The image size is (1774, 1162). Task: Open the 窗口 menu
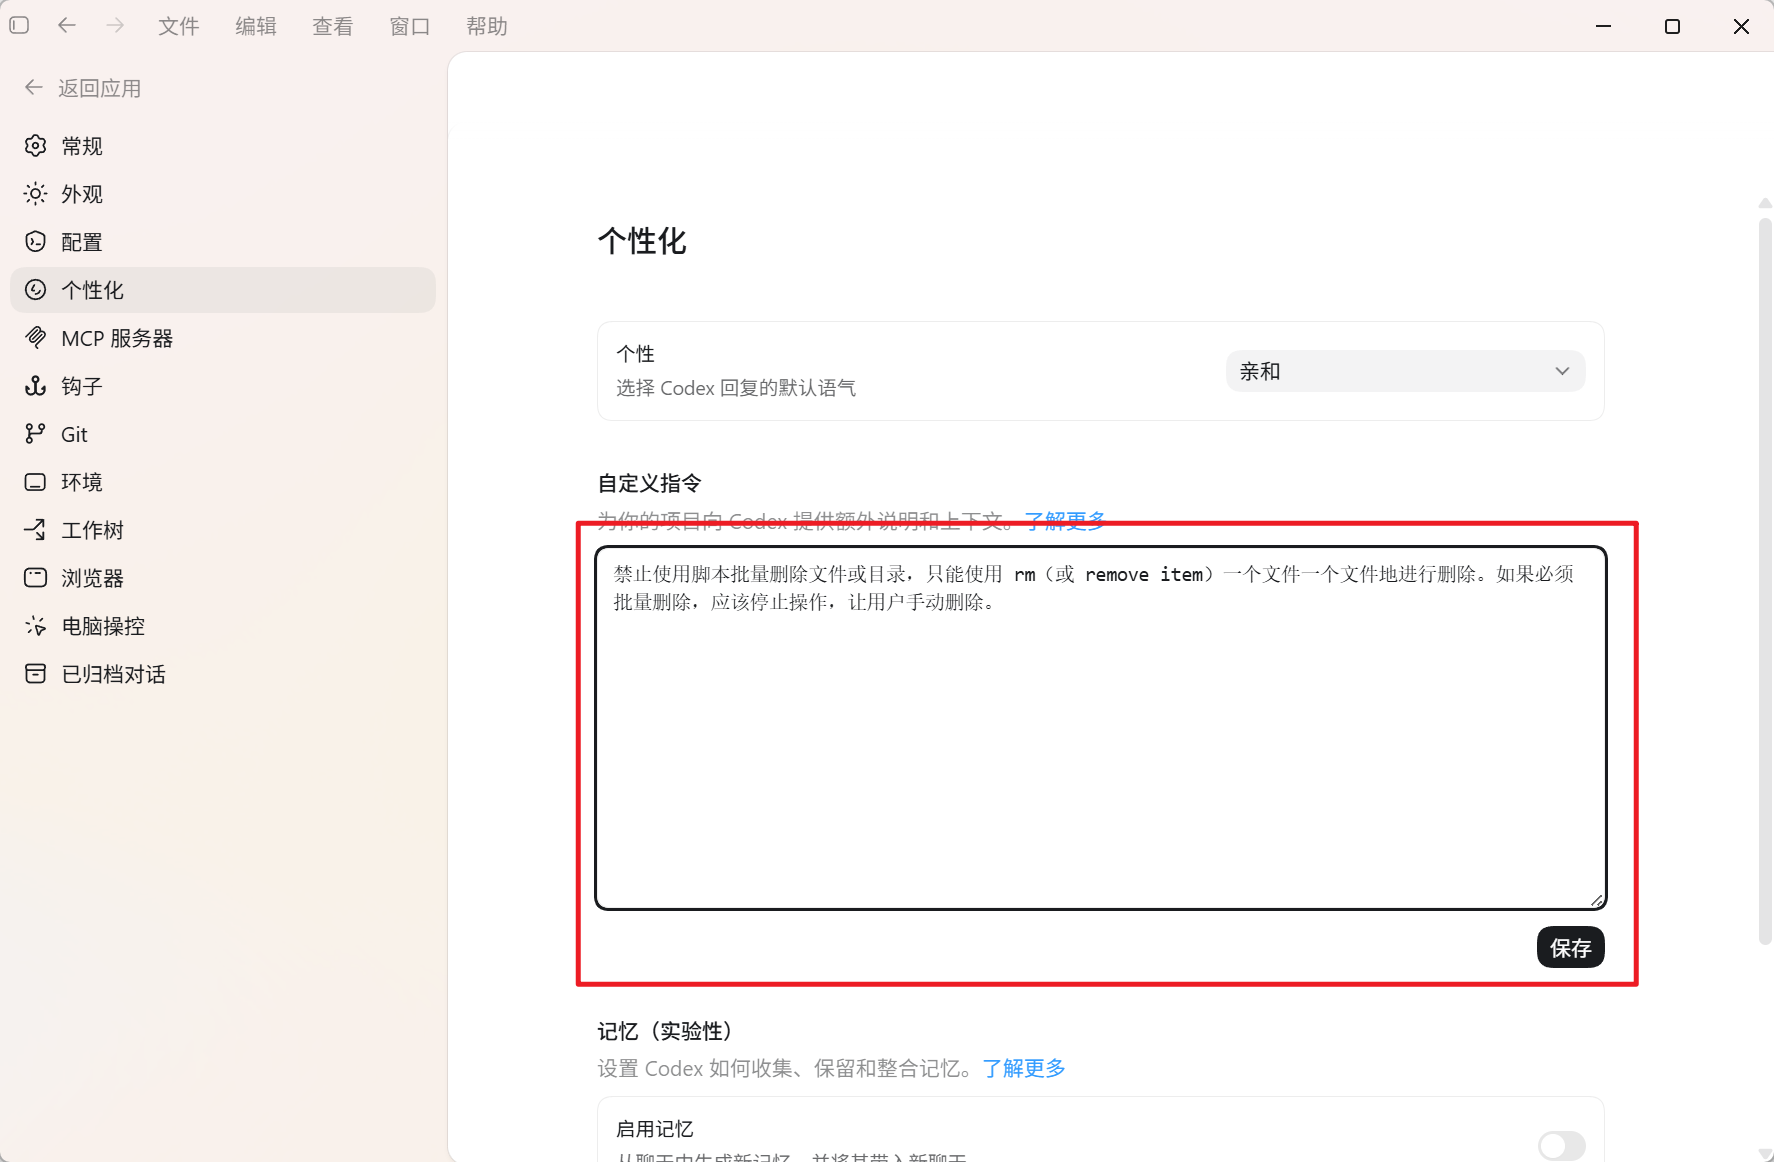pos(410,26)
